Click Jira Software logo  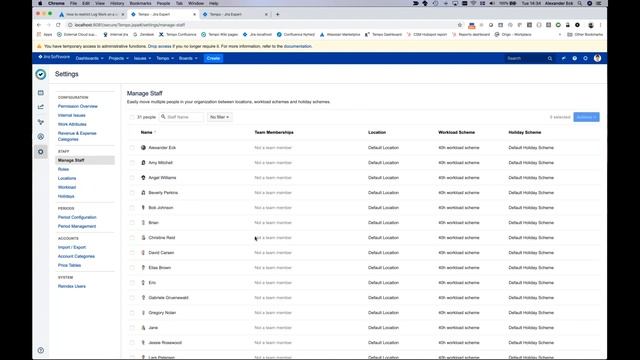54,57
